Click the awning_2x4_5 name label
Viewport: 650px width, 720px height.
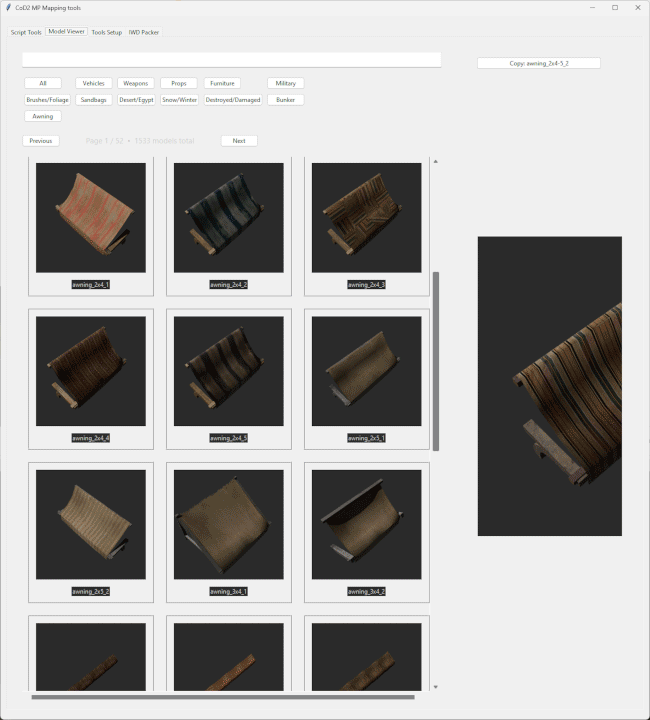[229, 438]
